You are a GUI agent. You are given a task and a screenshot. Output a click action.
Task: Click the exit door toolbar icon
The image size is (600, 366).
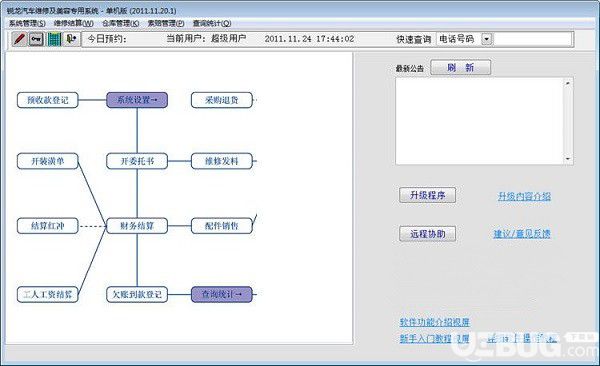(x=71, y=39)
